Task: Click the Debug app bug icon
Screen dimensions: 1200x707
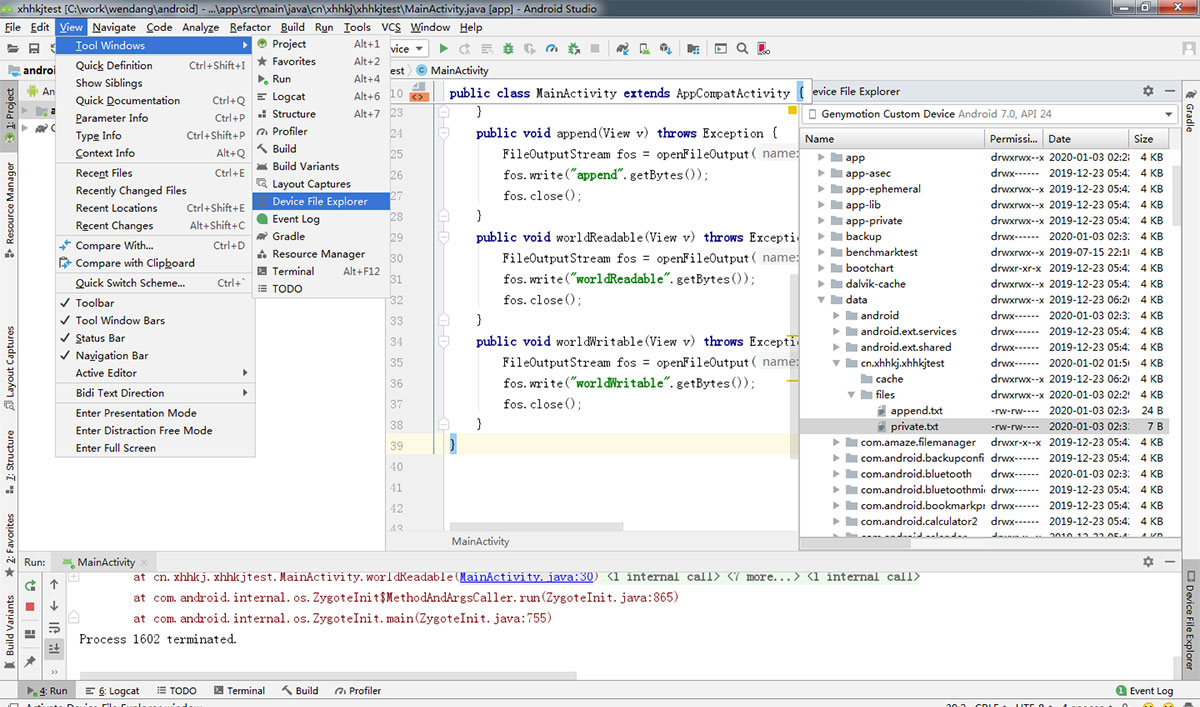Action: pyautogui.click(x=509, y=48)
